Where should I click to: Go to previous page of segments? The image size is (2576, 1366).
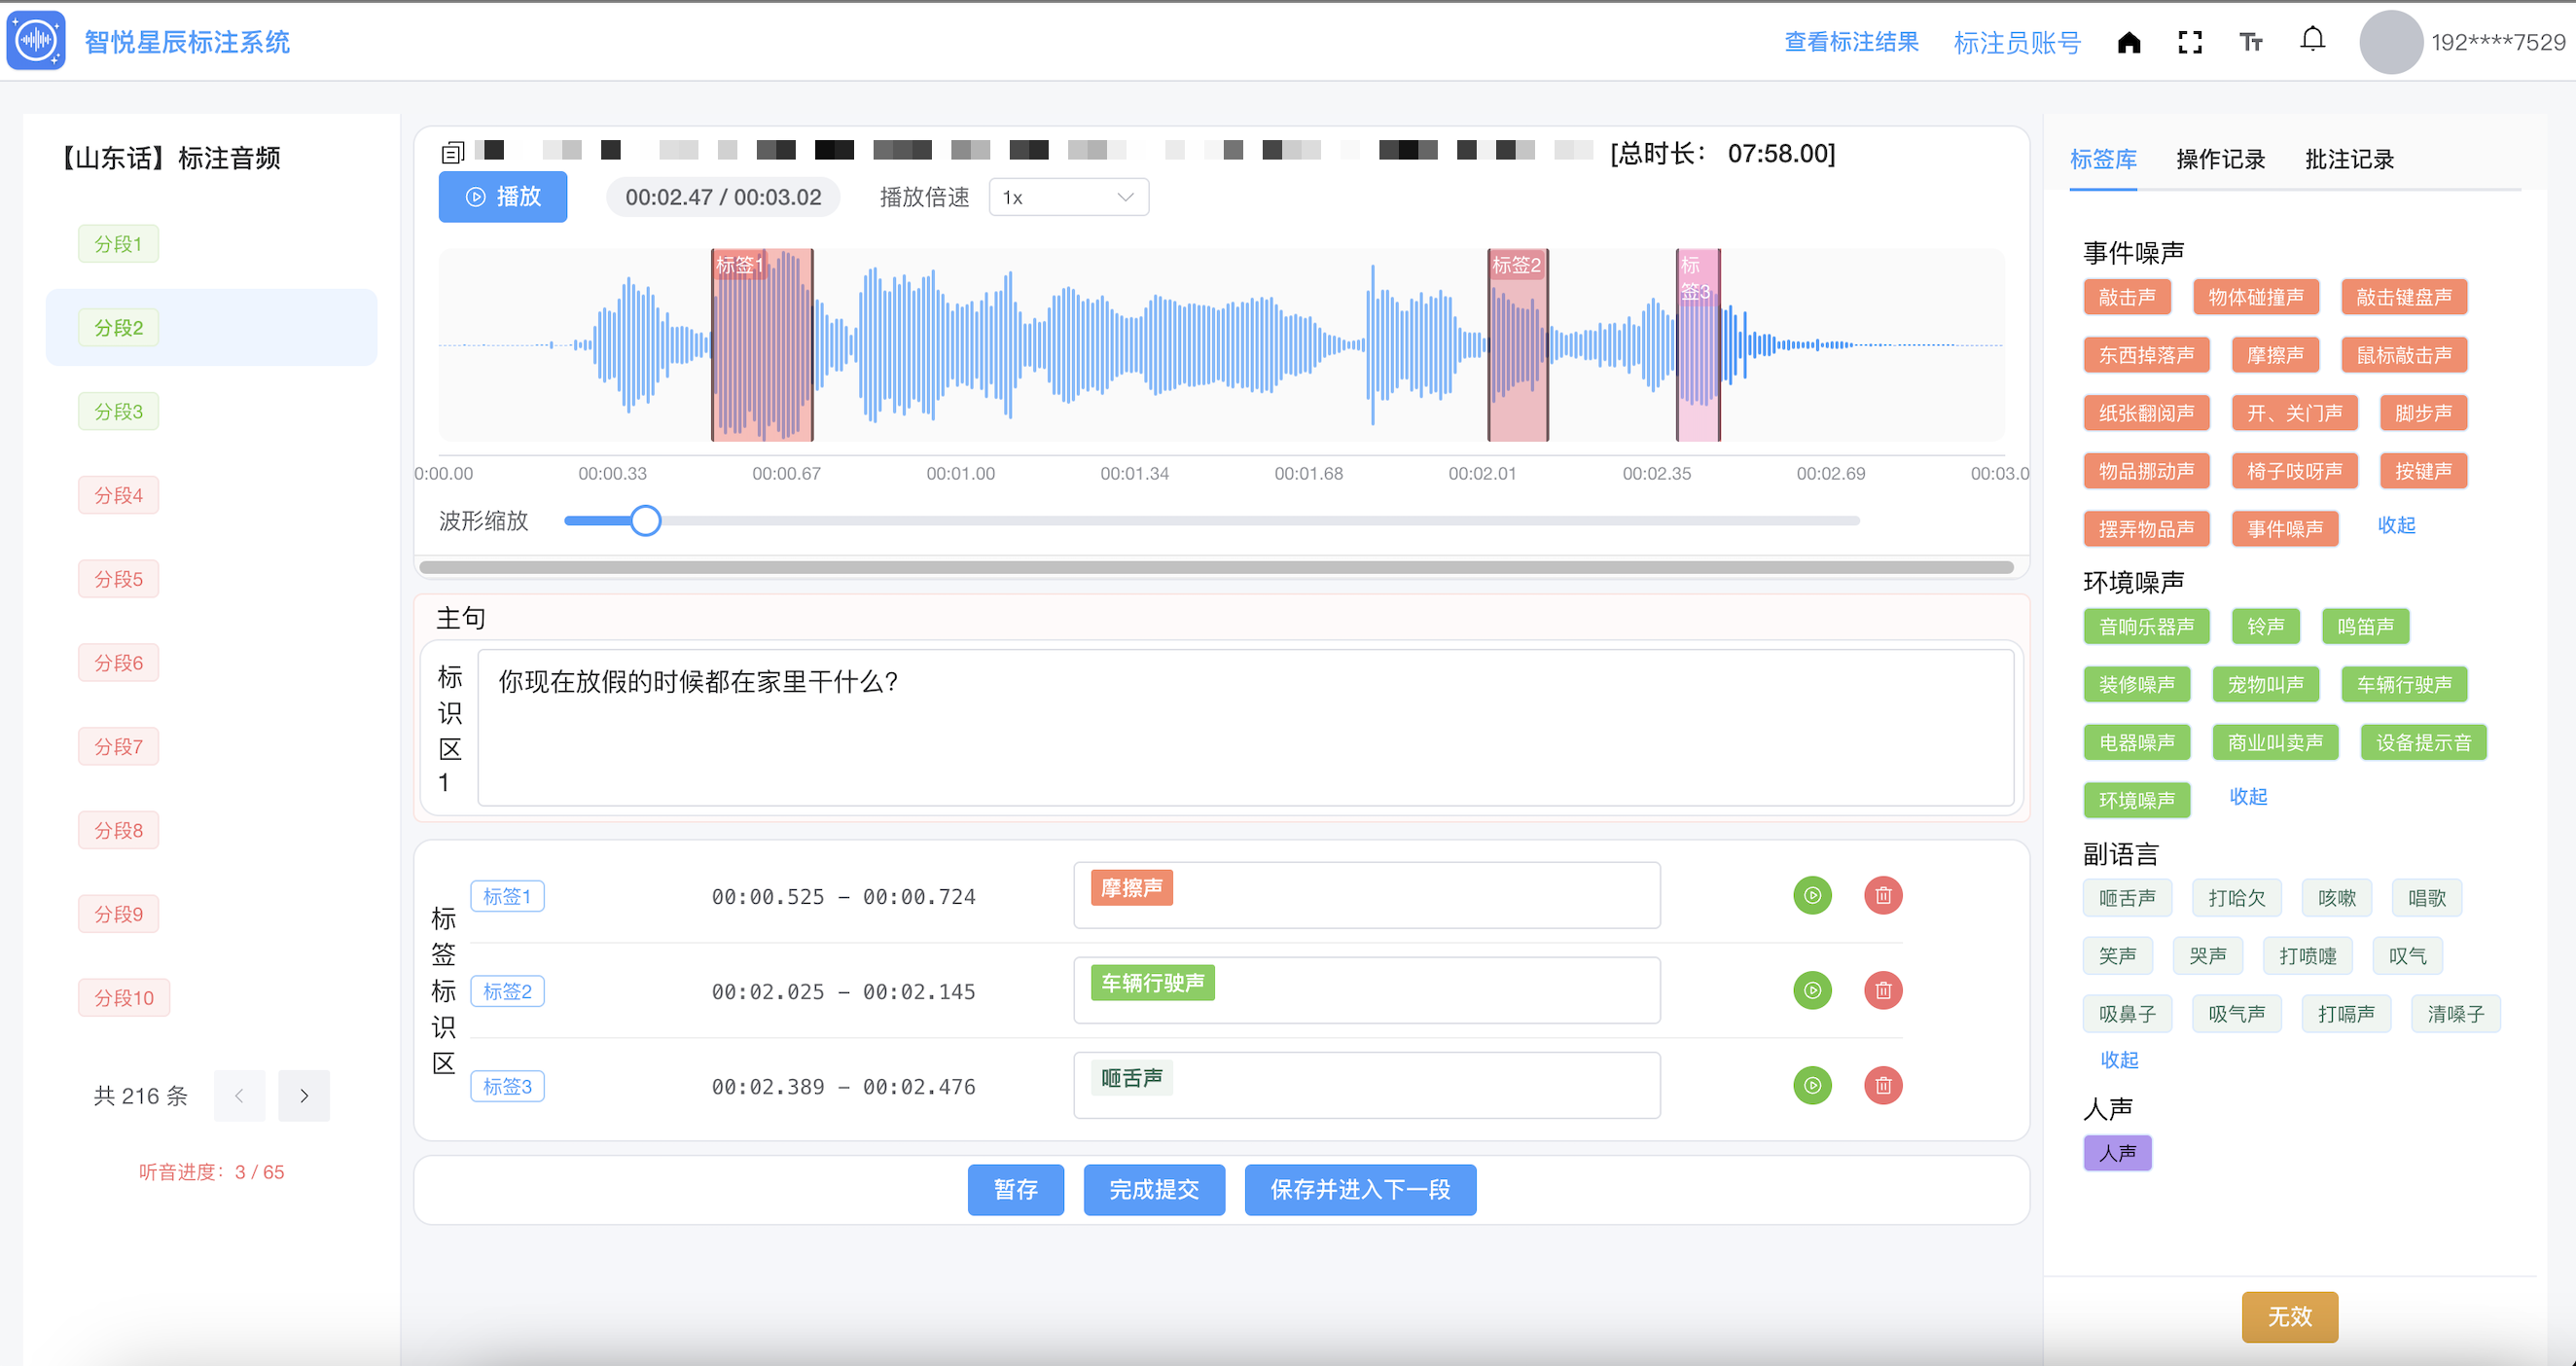pyautogui.click(x=240, y=1096)
